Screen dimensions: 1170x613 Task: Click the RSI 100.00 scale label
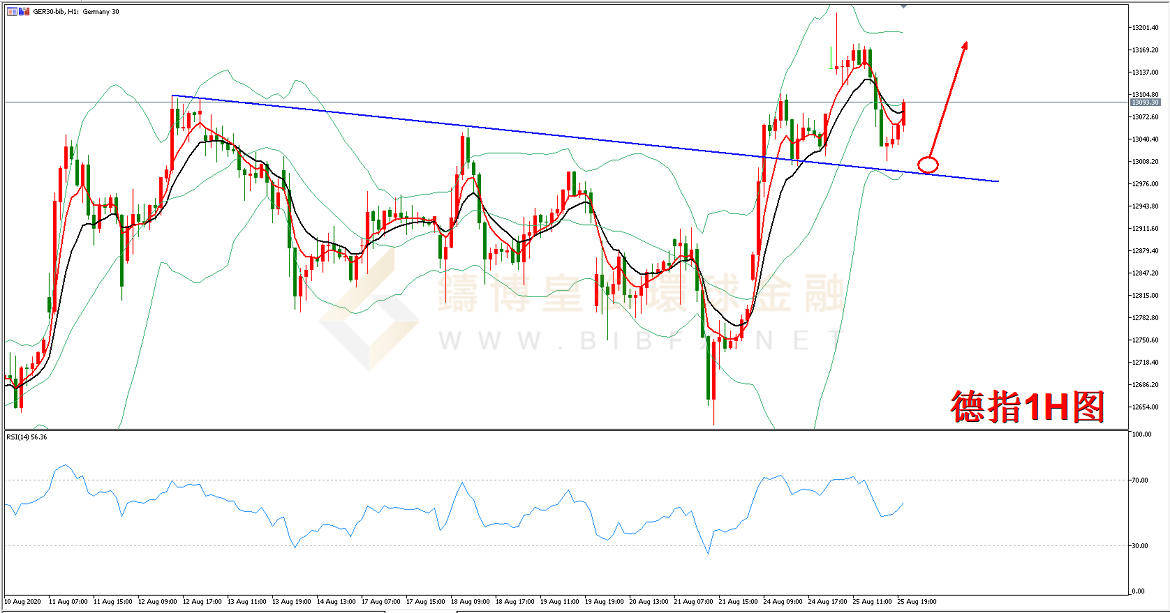[1141, 435]
